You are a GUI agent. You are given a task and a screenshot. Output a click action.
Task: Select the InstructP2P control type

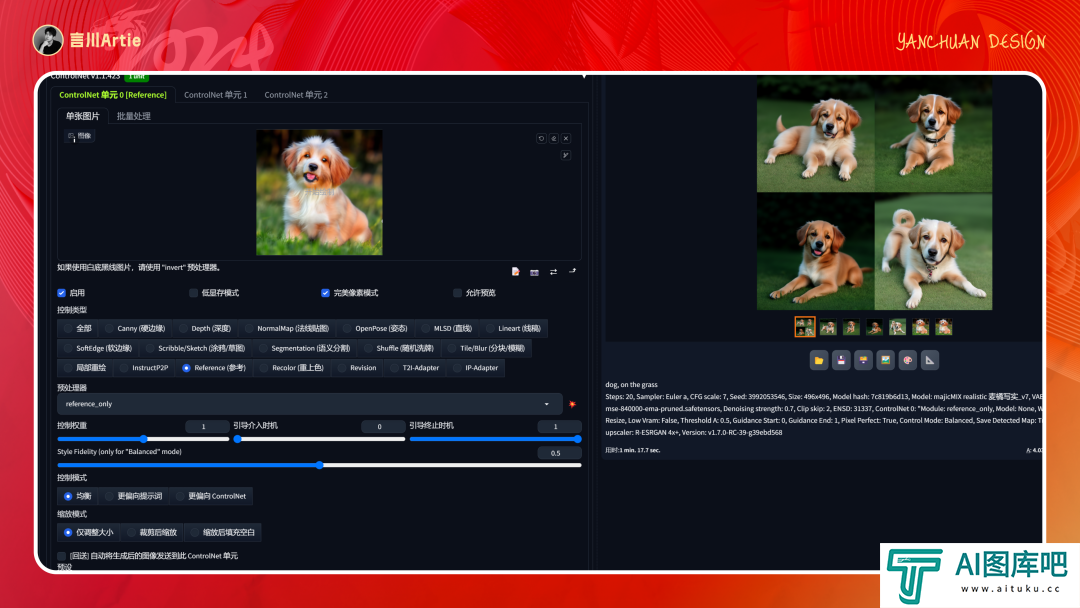pyautogui.click(x=144, y=368)
